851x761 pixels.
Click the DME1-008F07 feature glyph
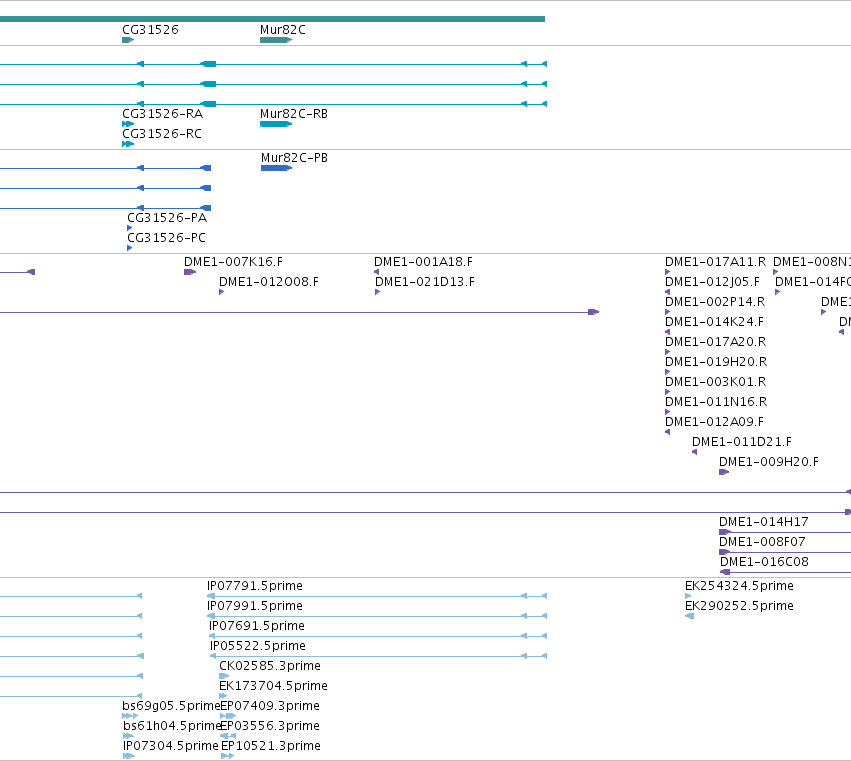point(785,553)
